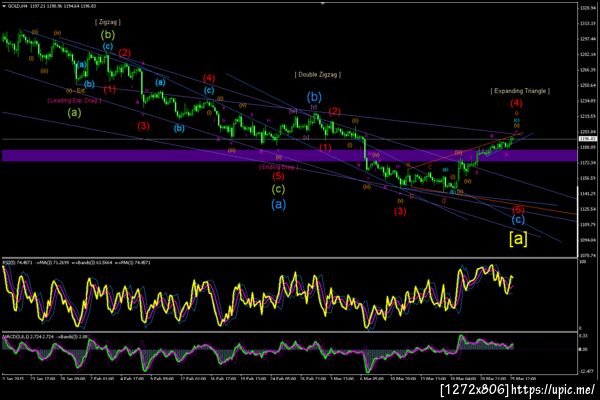Click the 16 Feb 17:00 time axis label

(223, 378)
